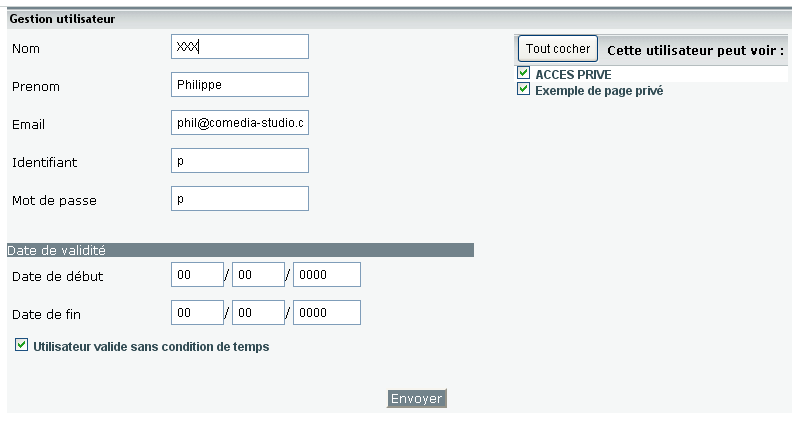Focus the Prenom field containing Philippe
792x423 pixels.
240,85
